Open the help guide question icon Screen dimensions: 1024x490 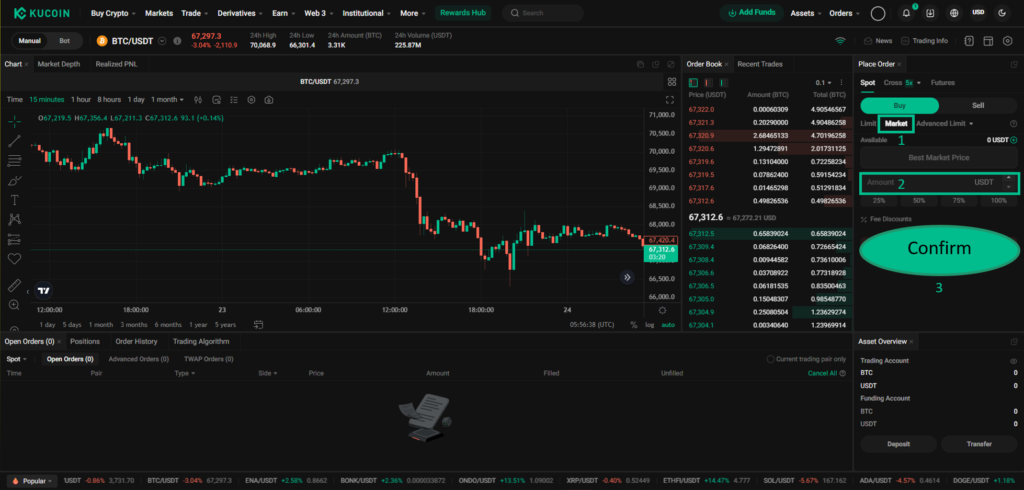point(969,41)
